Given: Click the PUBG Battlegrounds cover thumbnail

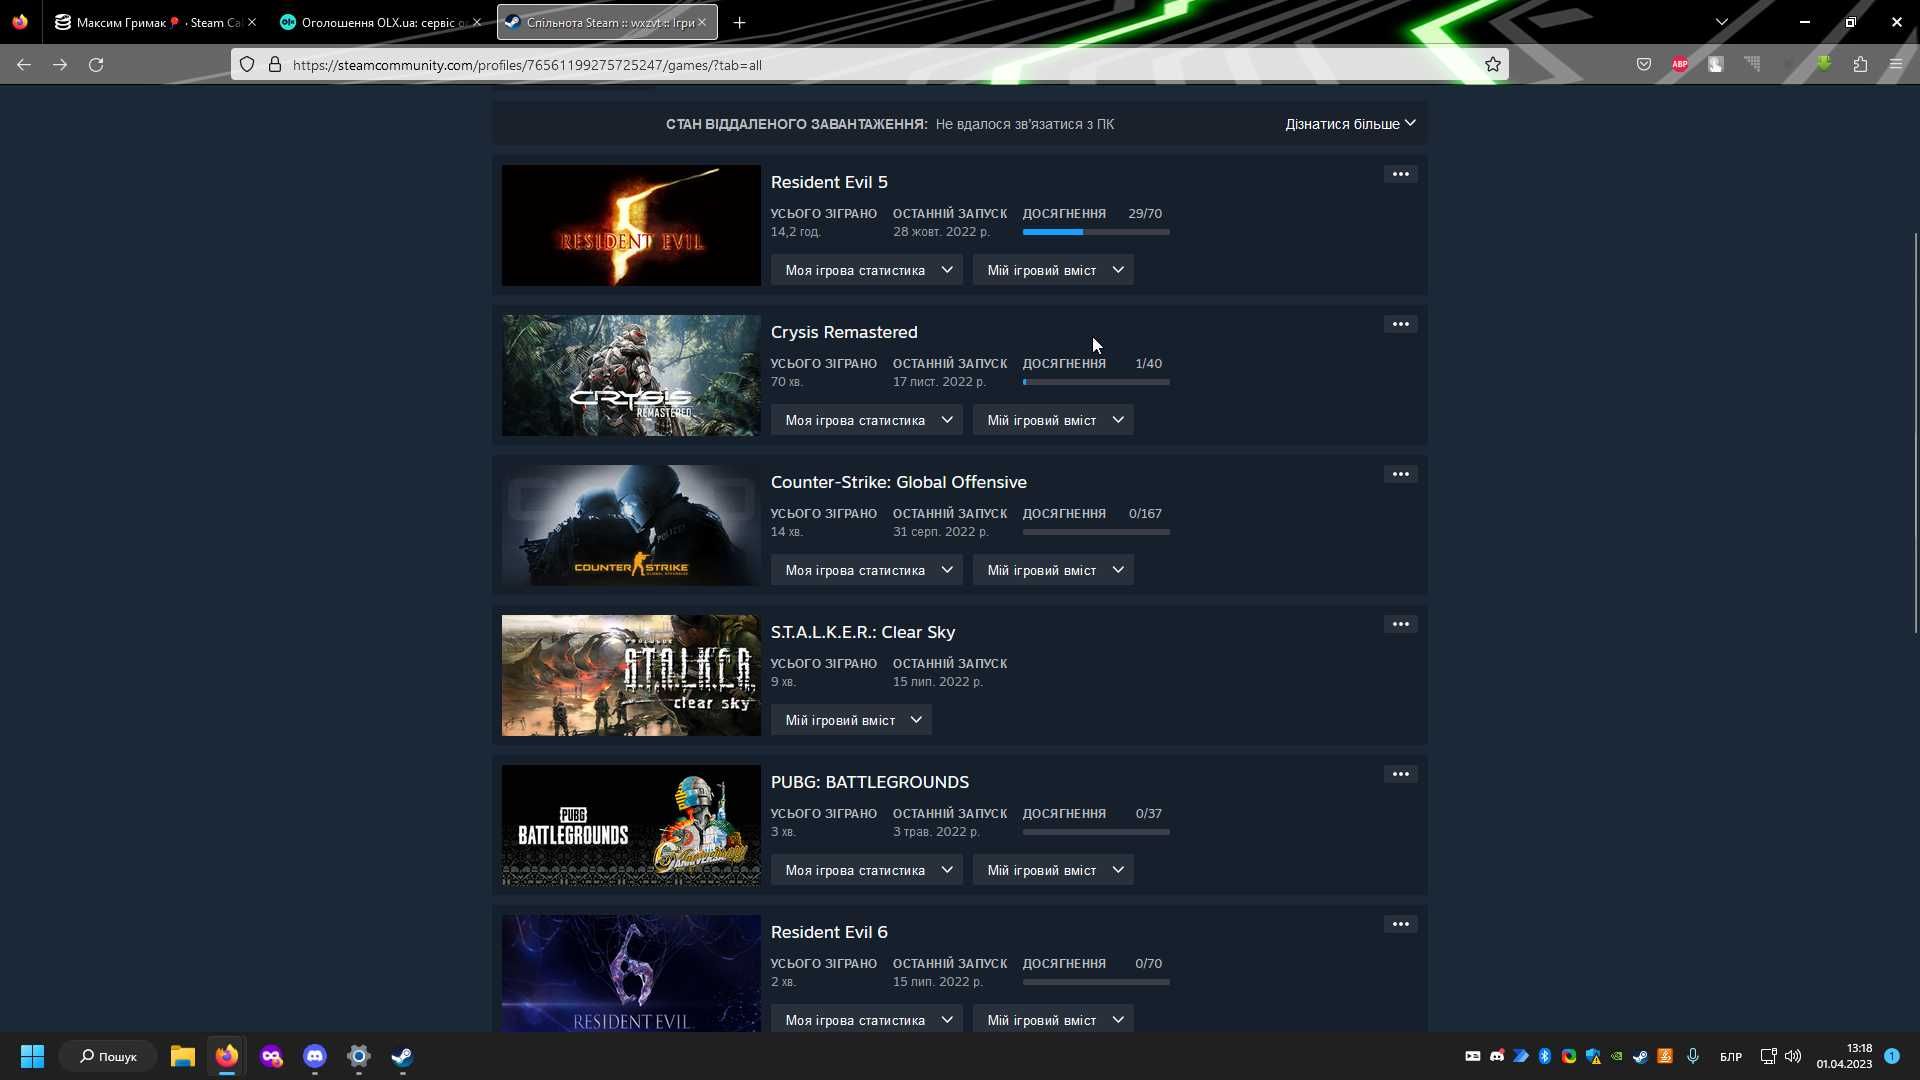Looking at the screenshot, I should [x=631, y=825].
